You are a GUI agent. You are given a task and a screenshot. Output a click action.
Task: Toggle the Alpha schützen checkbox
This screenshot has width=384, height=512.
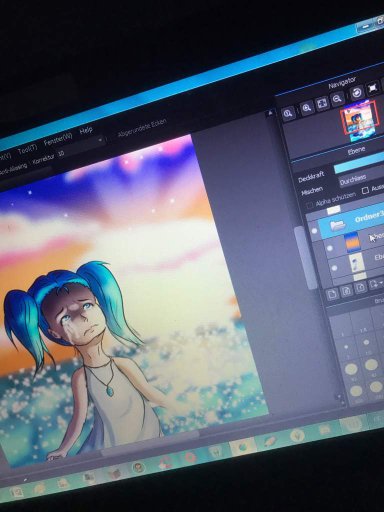click(x=309, y=205)
